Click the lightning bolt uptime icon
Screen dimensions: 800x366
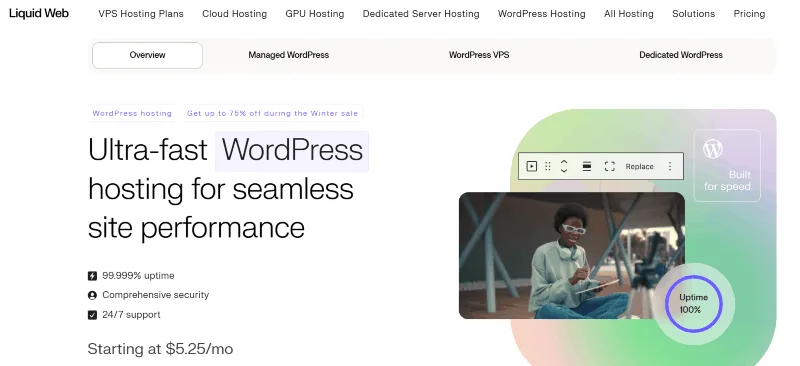92,276
